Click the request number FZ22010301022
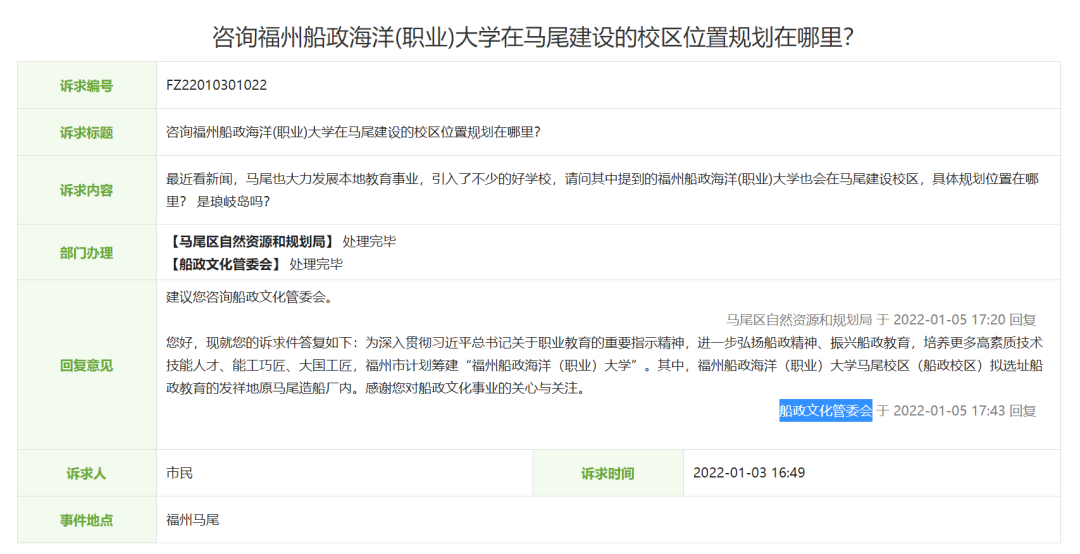 pos(216,85)
